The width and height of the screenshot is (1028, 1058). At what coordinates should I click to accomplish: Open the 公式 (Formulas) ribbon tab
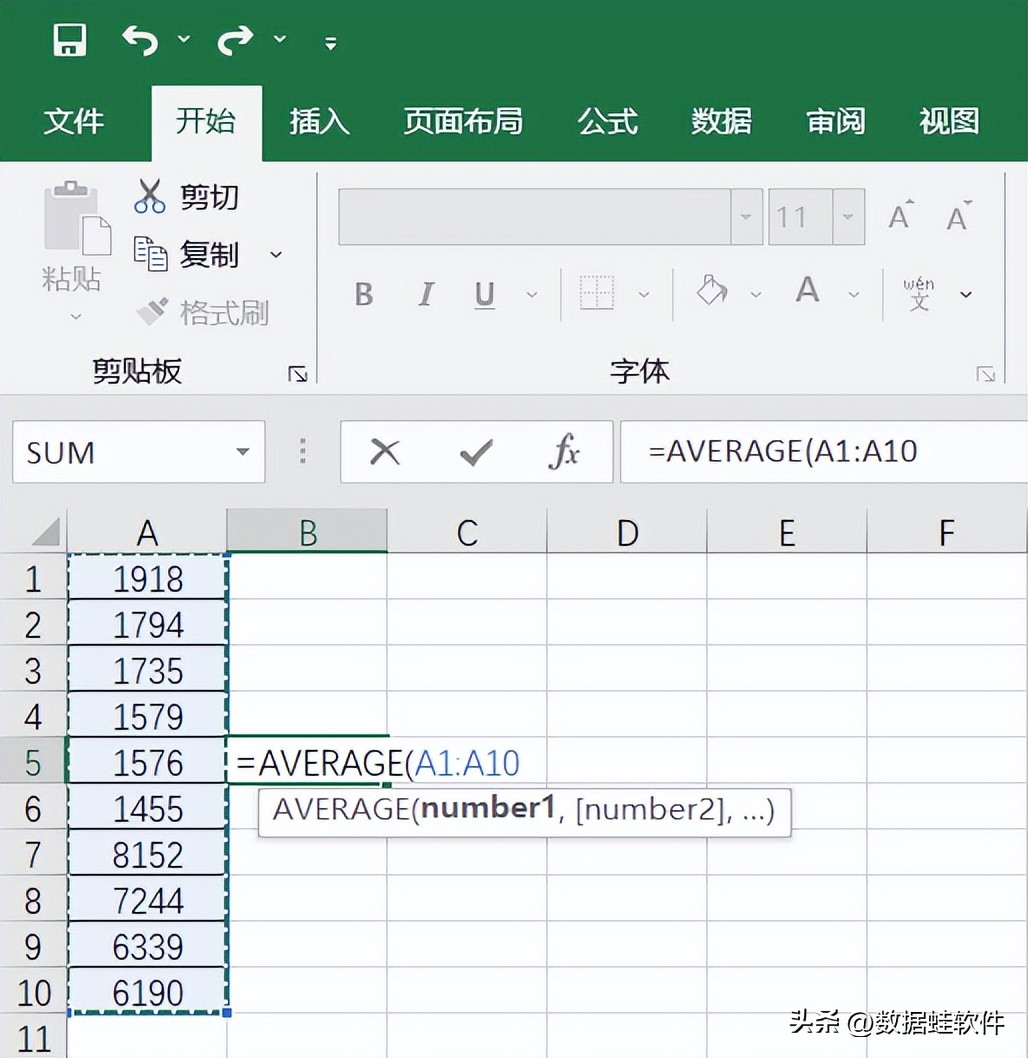[x=607, y=121]
